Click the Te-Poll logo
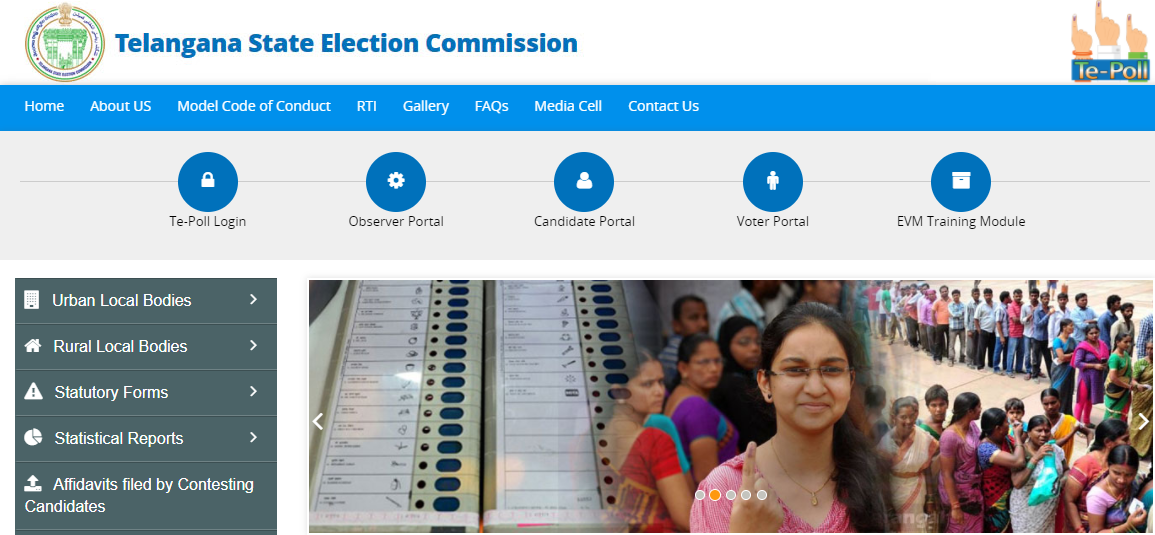Viewport: 1155px width, 535px height. (1109, 43)
